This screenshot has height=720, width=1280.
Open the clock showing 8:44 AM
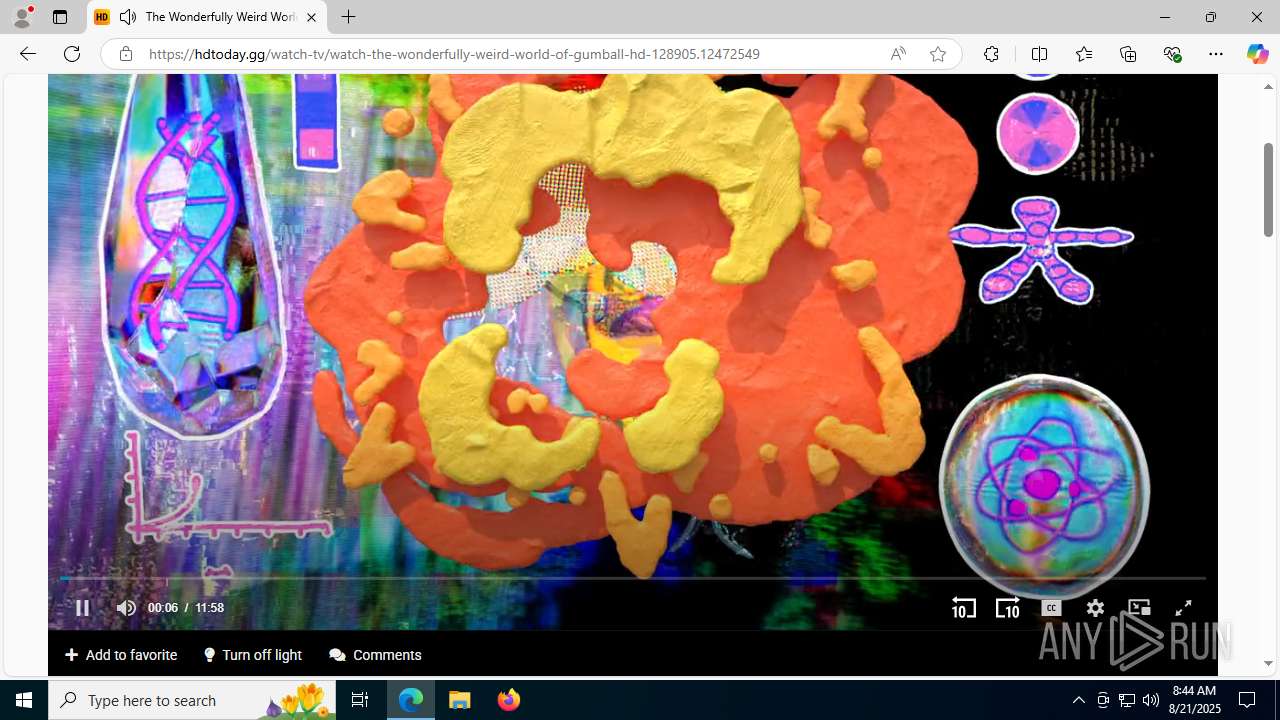1196,700
